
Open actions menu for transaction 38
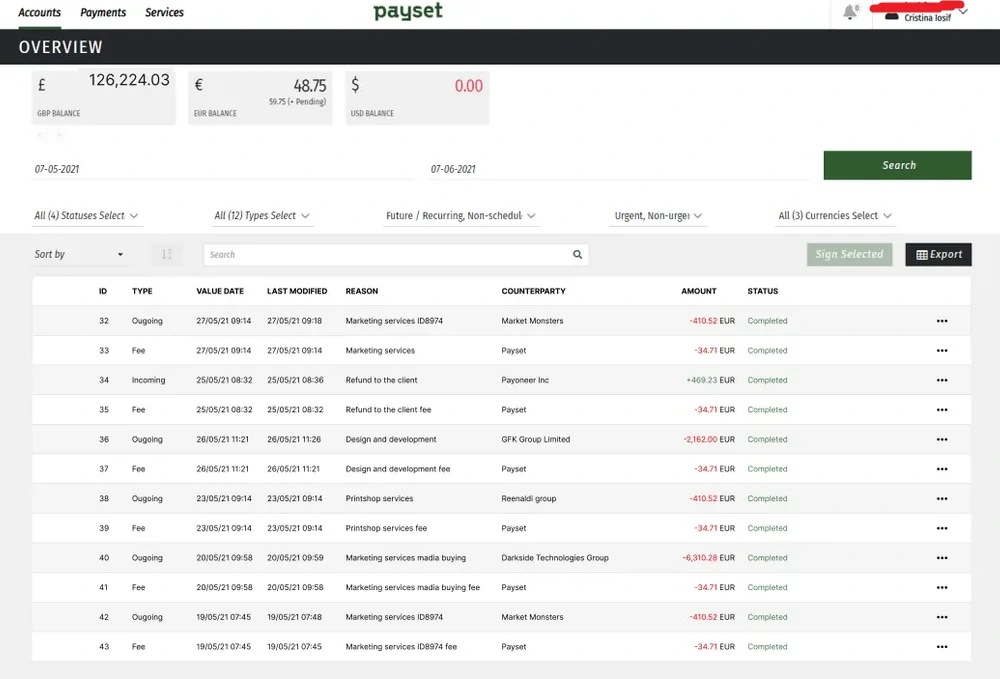click(x=941, y=499)
